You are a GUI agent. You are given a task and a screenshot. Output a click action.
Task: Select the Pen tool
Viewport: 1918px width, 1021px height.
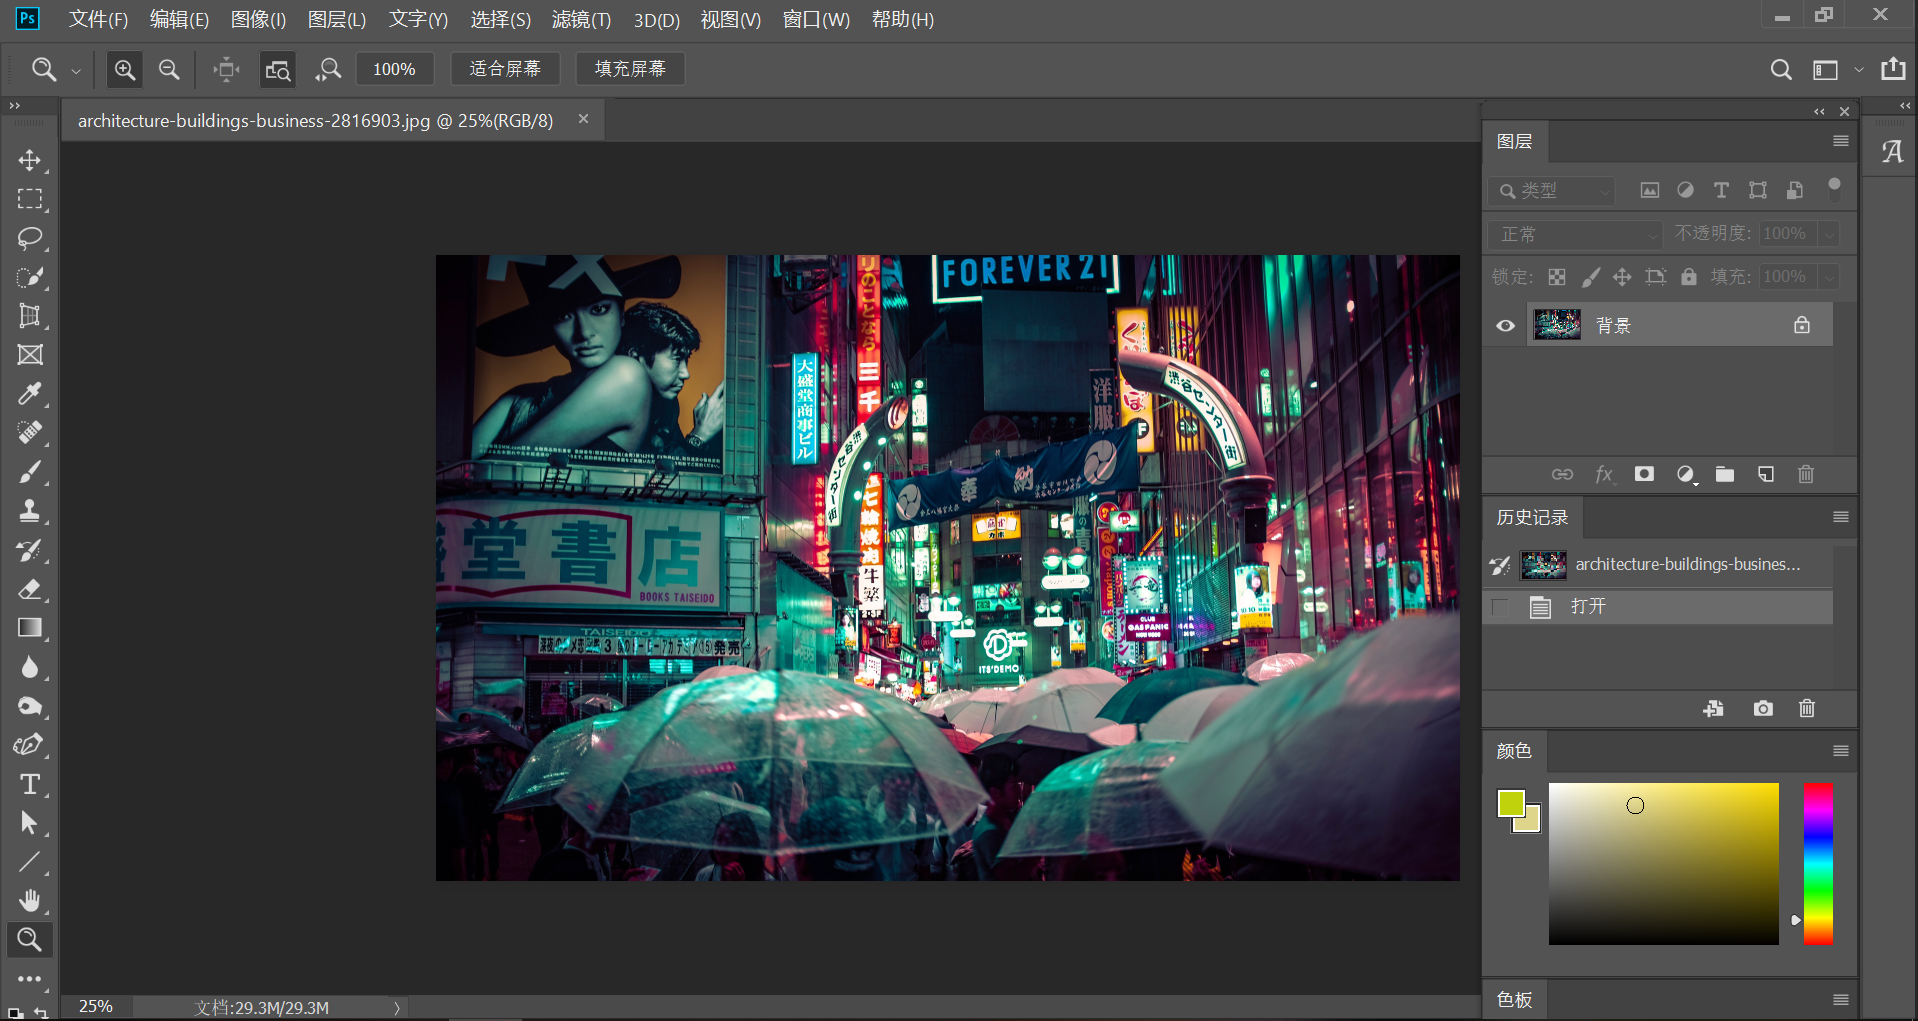[30, 745]
